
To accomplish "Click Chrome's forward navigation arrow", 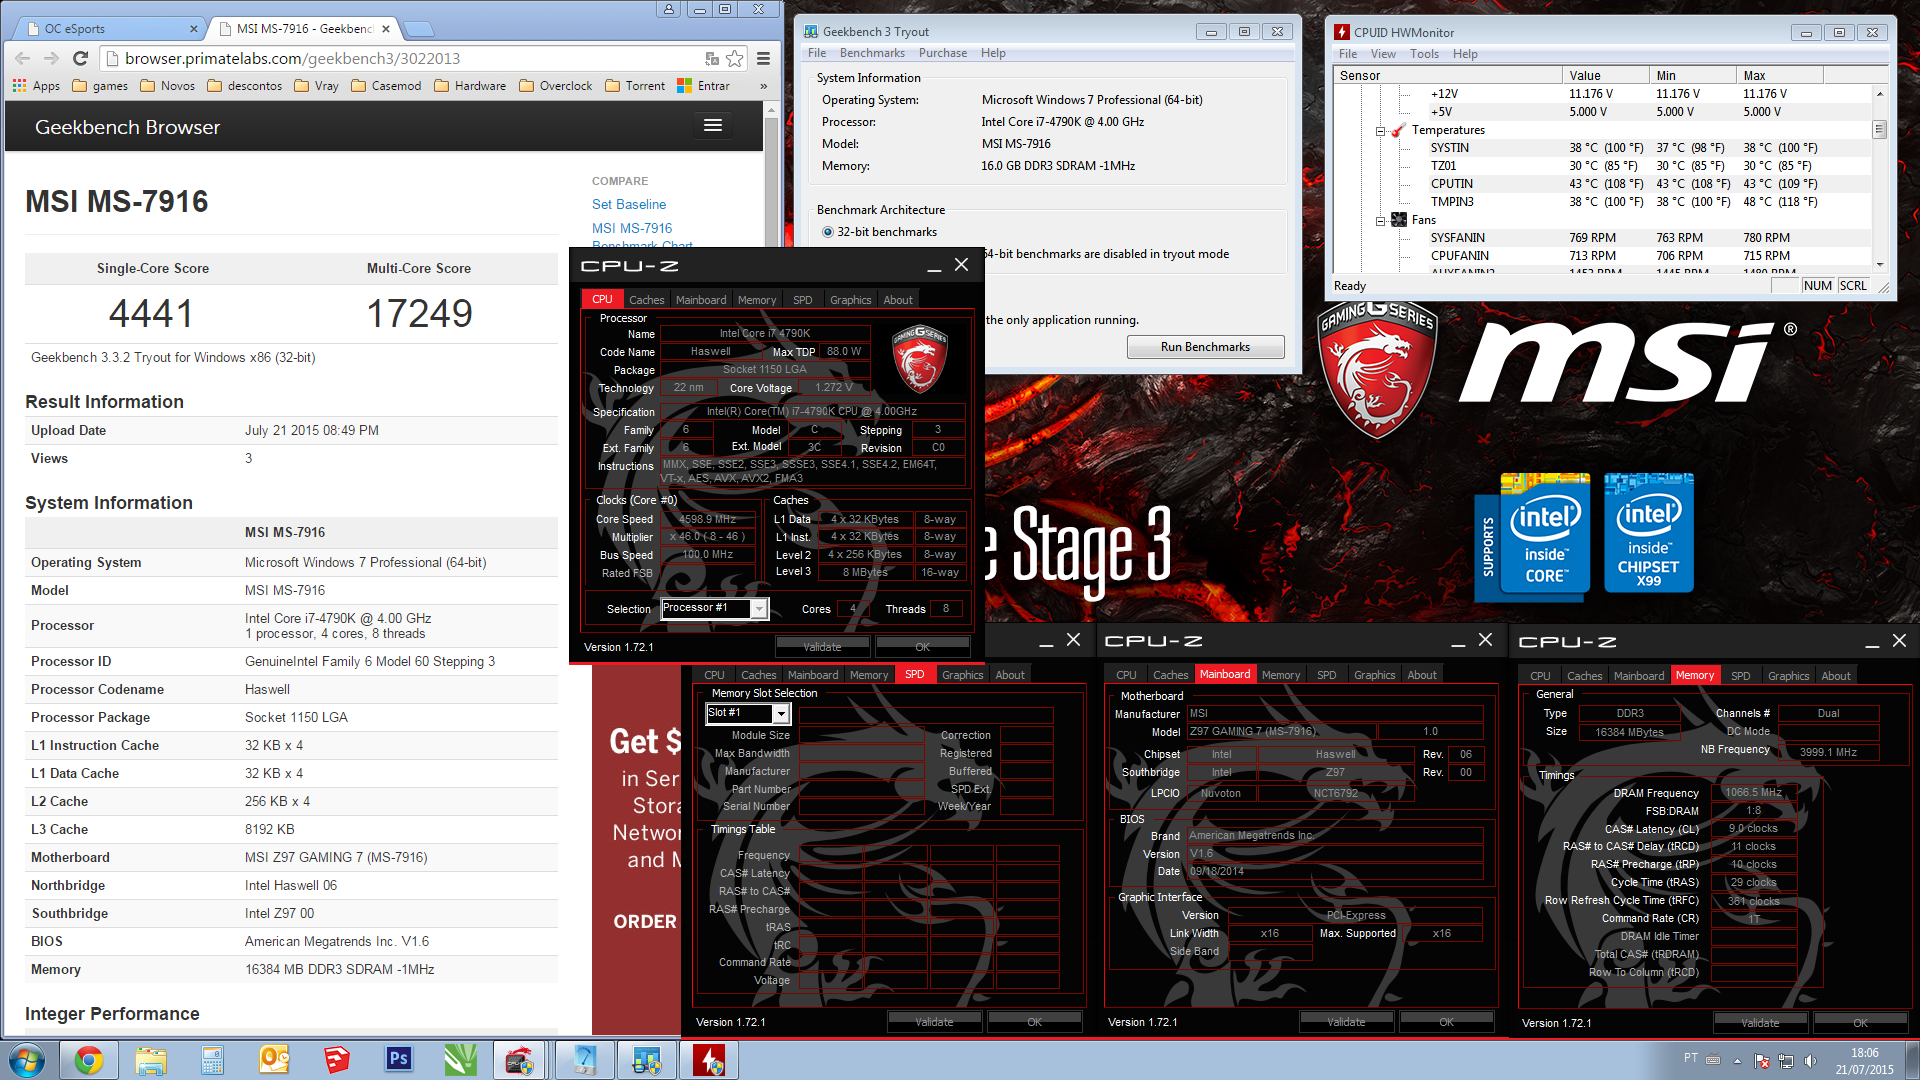I will click(51, 58).
